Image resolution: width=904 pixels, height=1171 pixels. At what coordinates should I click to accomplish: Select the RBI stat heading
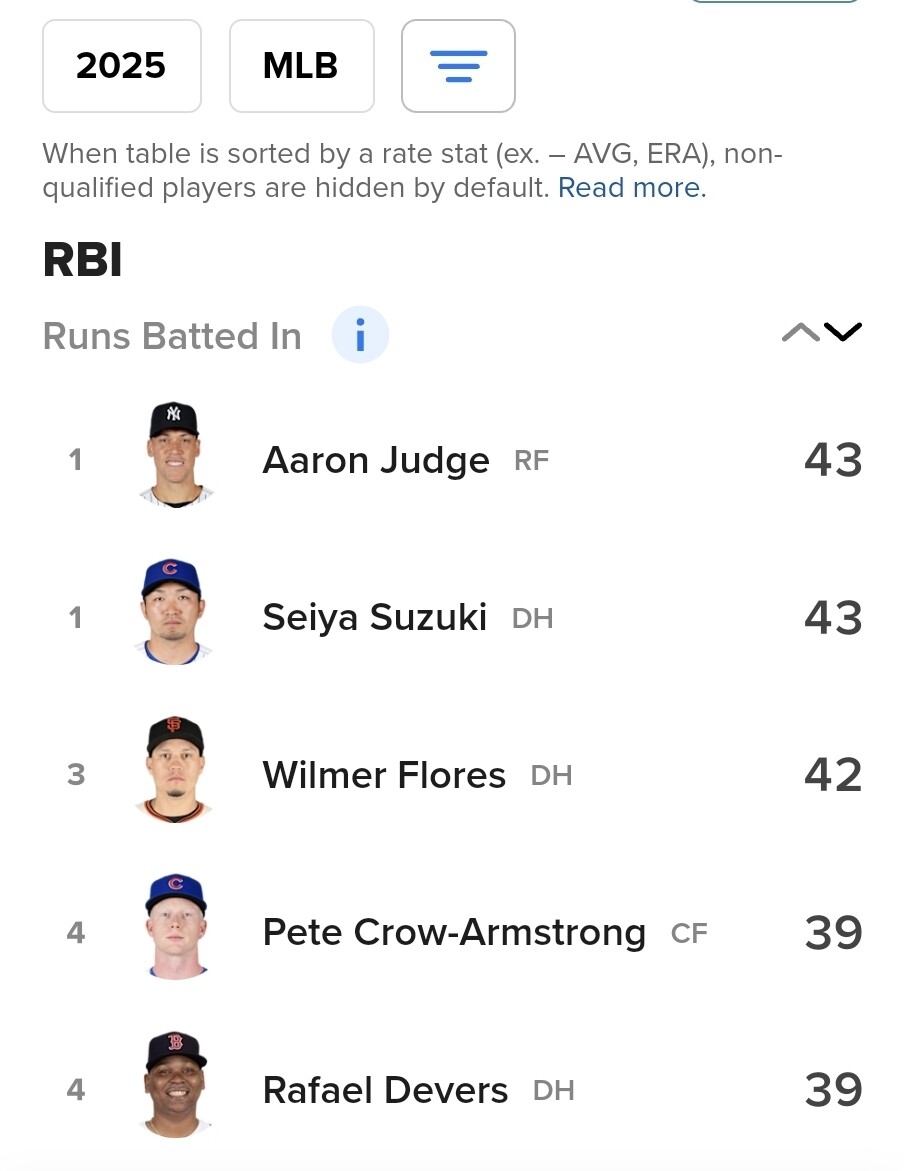point(83,260)
